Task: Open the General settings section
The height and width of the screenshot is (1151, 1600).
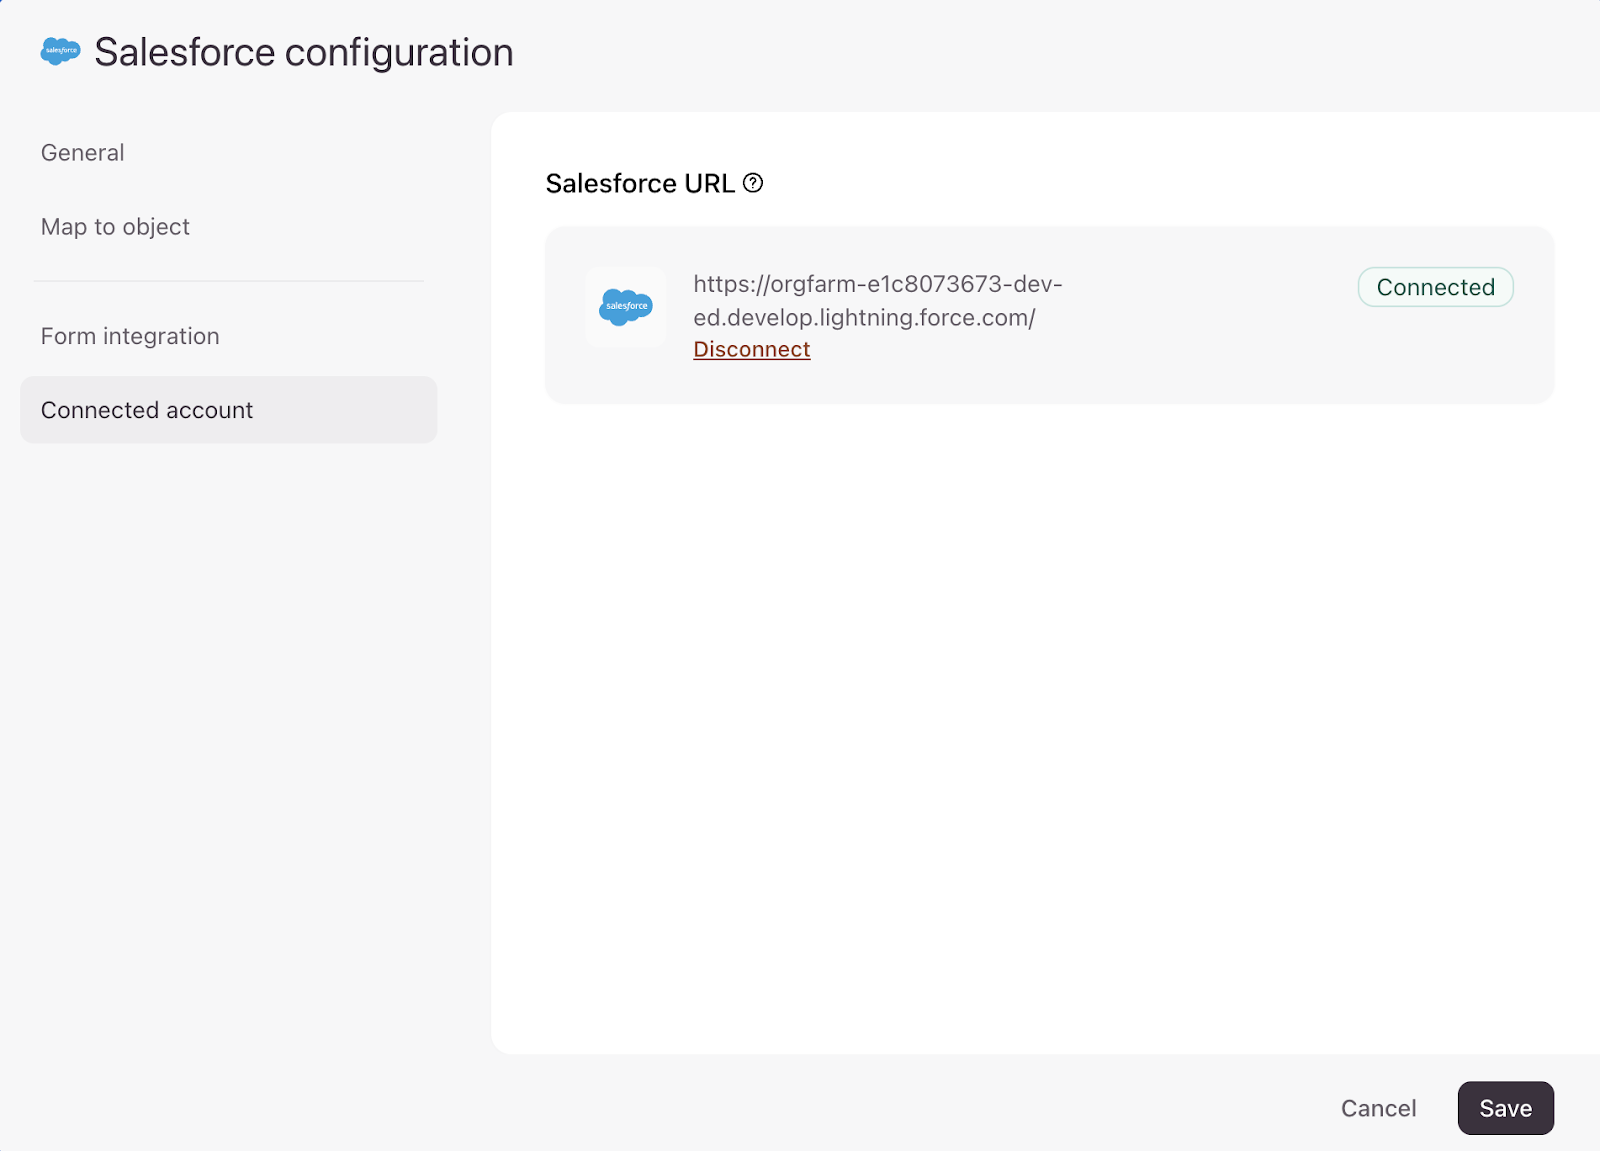Action: point(83,153)
